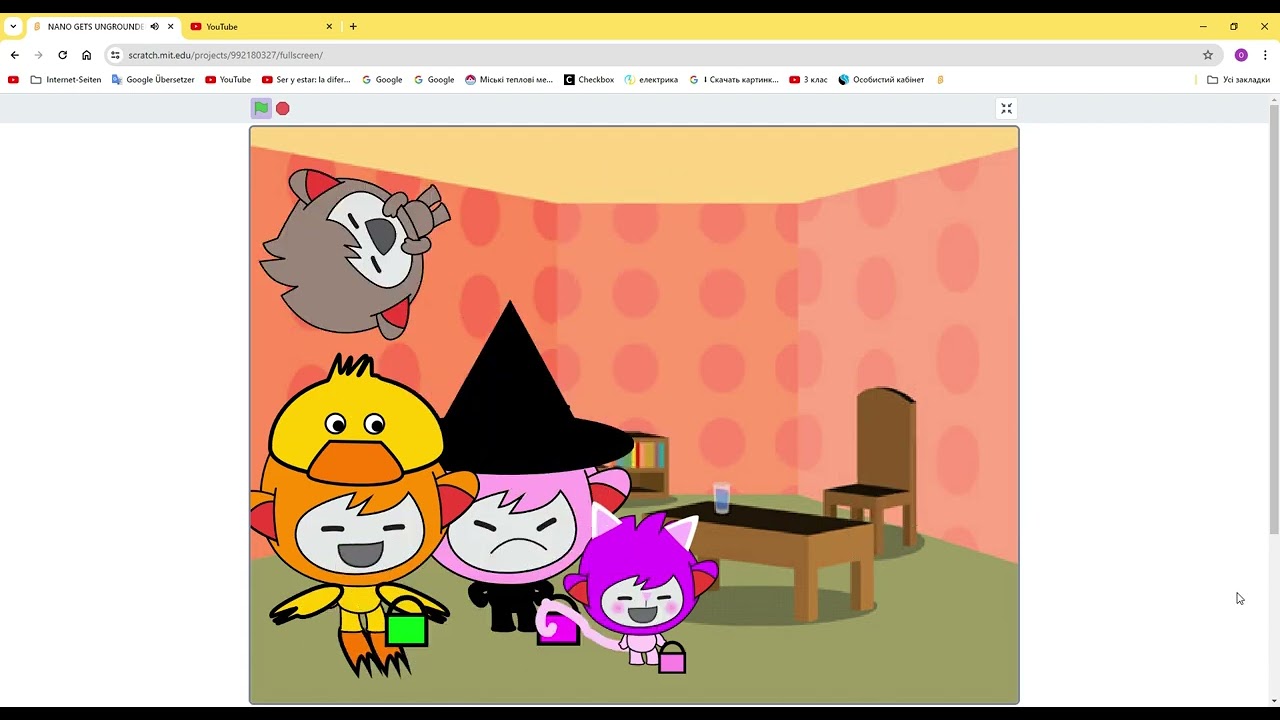This screenshot has height=720, width=1280.
Task: Go forward to the next page
Action: click(38, 55)
